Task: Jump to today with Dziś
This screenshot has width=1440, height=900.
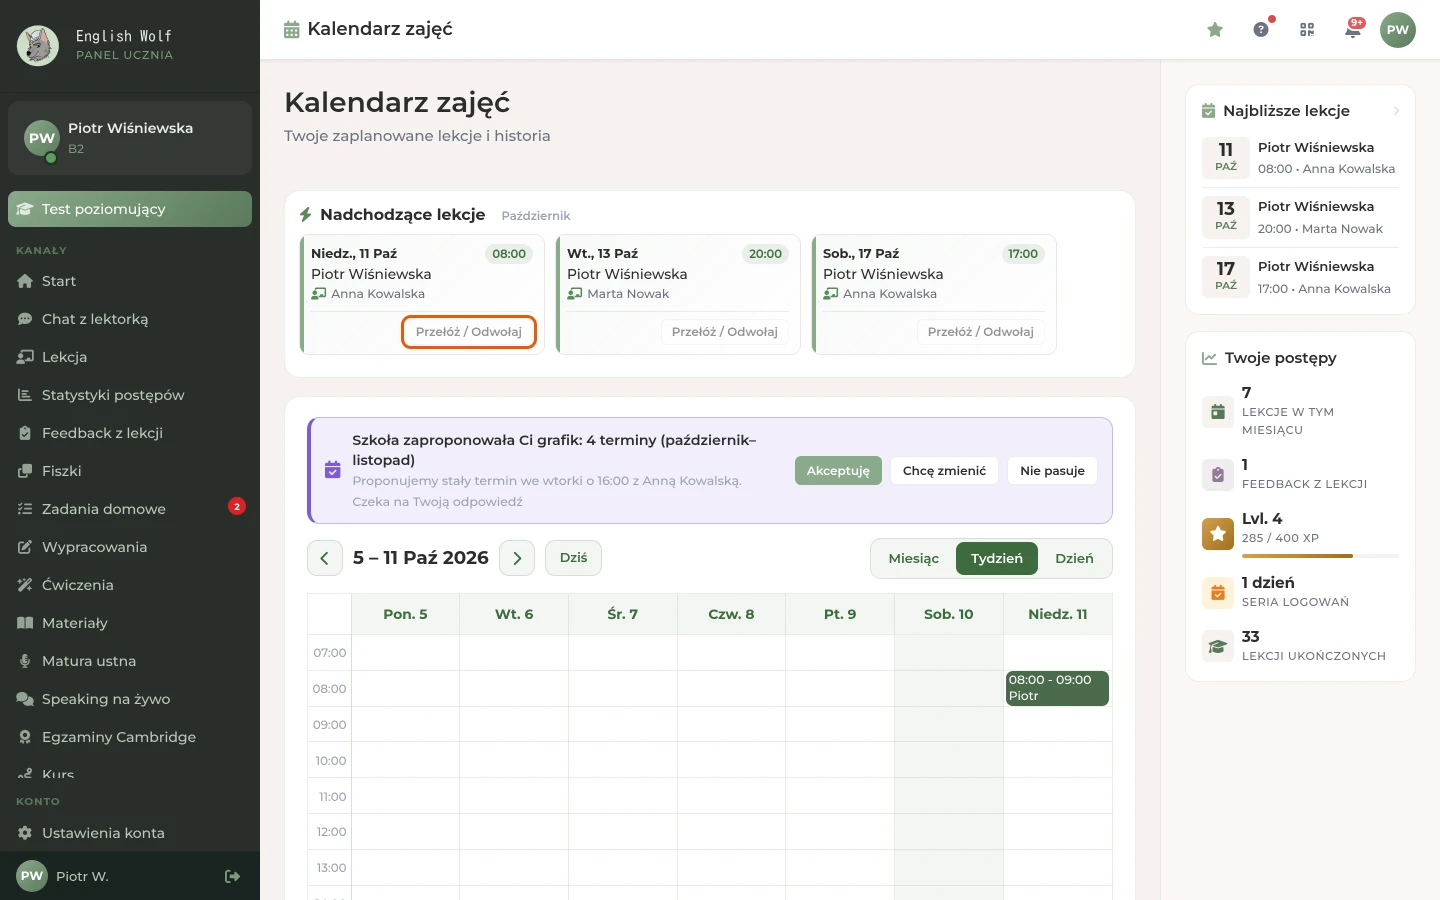Action: (x=573, y=558)
